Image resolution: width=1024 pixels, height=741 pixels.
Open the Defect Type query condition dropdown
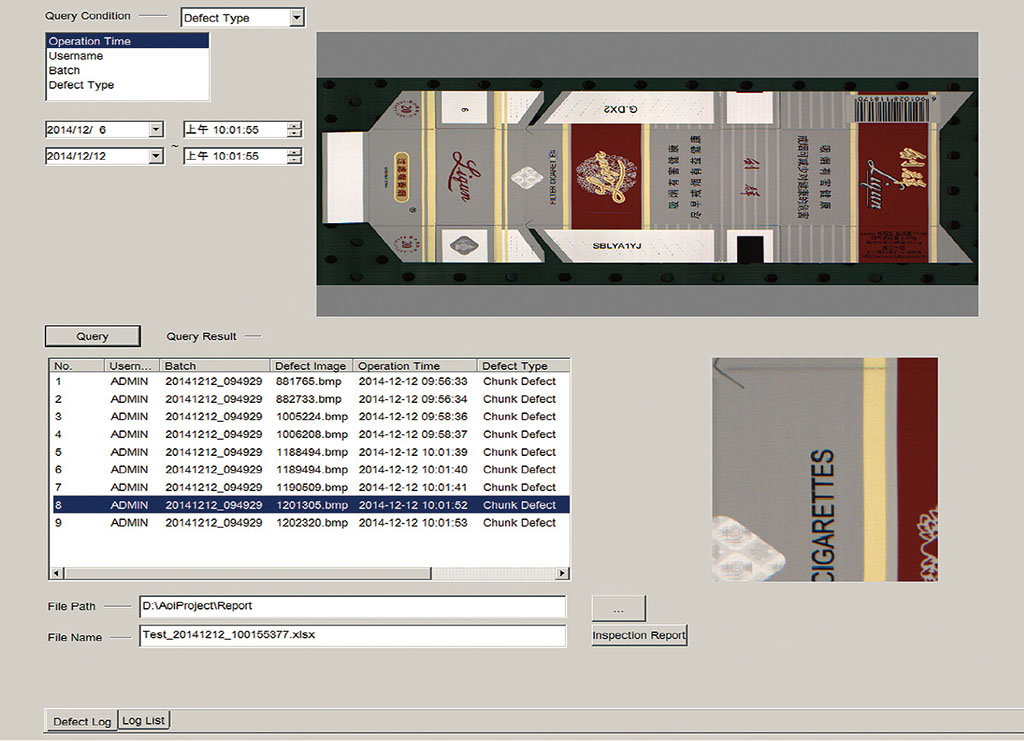click(296, 18)
